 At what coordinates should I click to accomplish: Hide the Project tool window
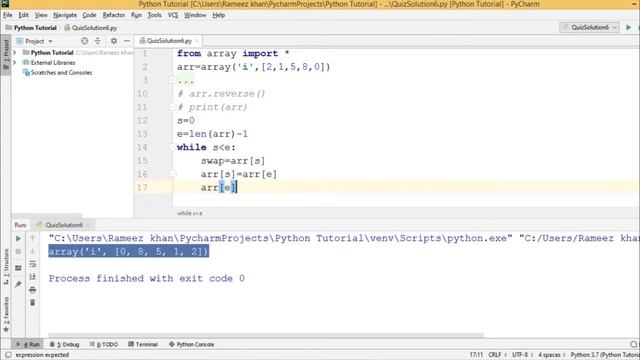click(x=127, y=41)
